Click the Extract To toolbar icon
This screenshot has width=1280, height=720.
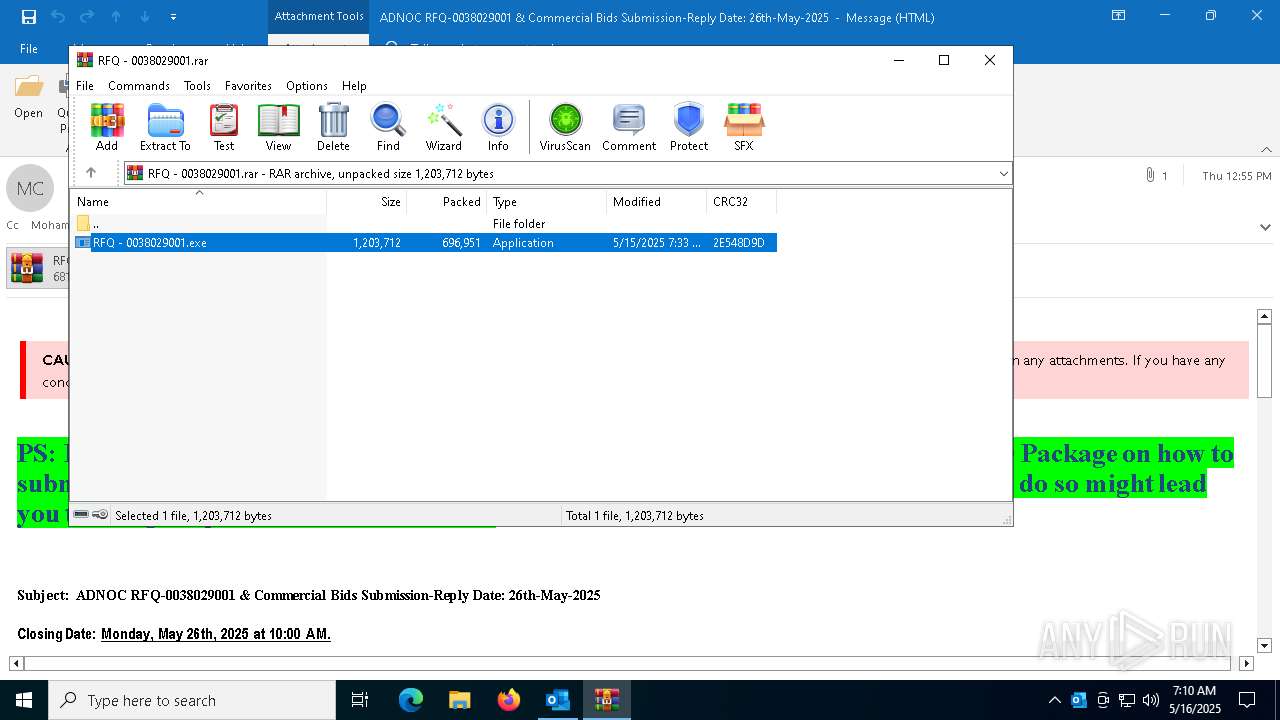[165, 127]
